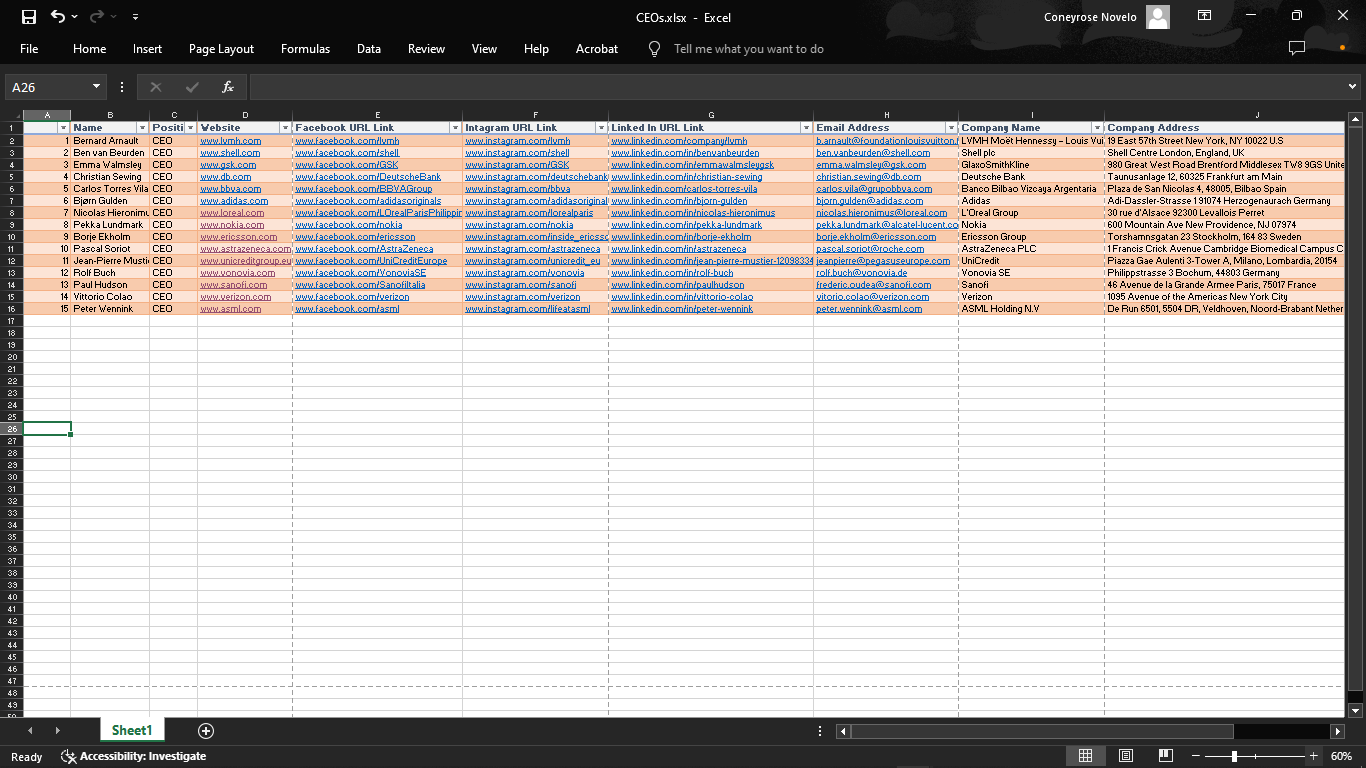Viewport: 1366px width, 768px height.
Task: Open the www.facebook.com/GSK link
Action: [x=347, y=165]
